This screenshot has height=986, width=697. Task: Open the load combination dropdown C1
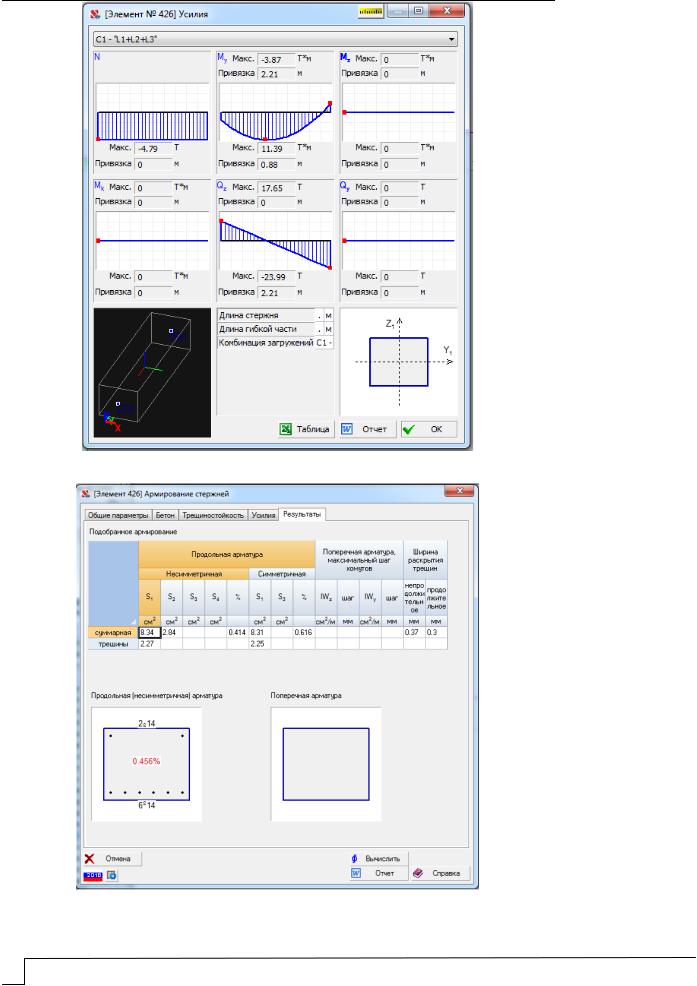click(x=276, y=39)
